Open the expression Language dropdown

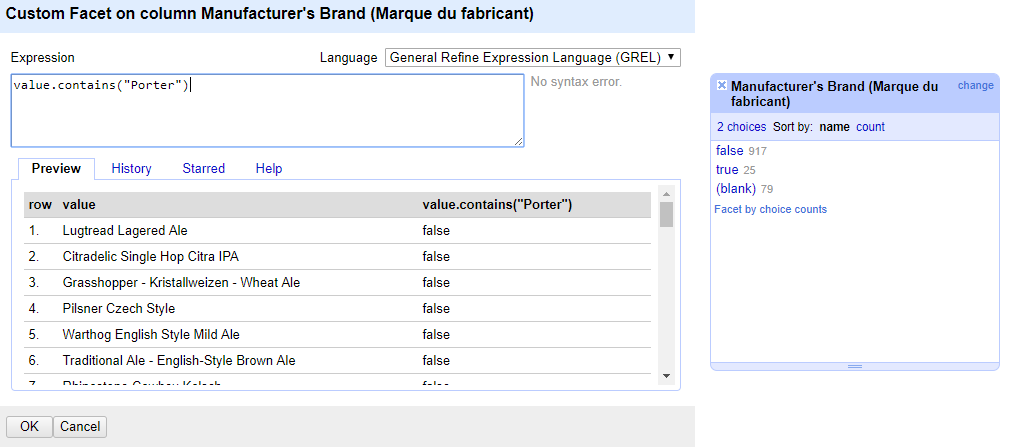(x=532, y=57)
